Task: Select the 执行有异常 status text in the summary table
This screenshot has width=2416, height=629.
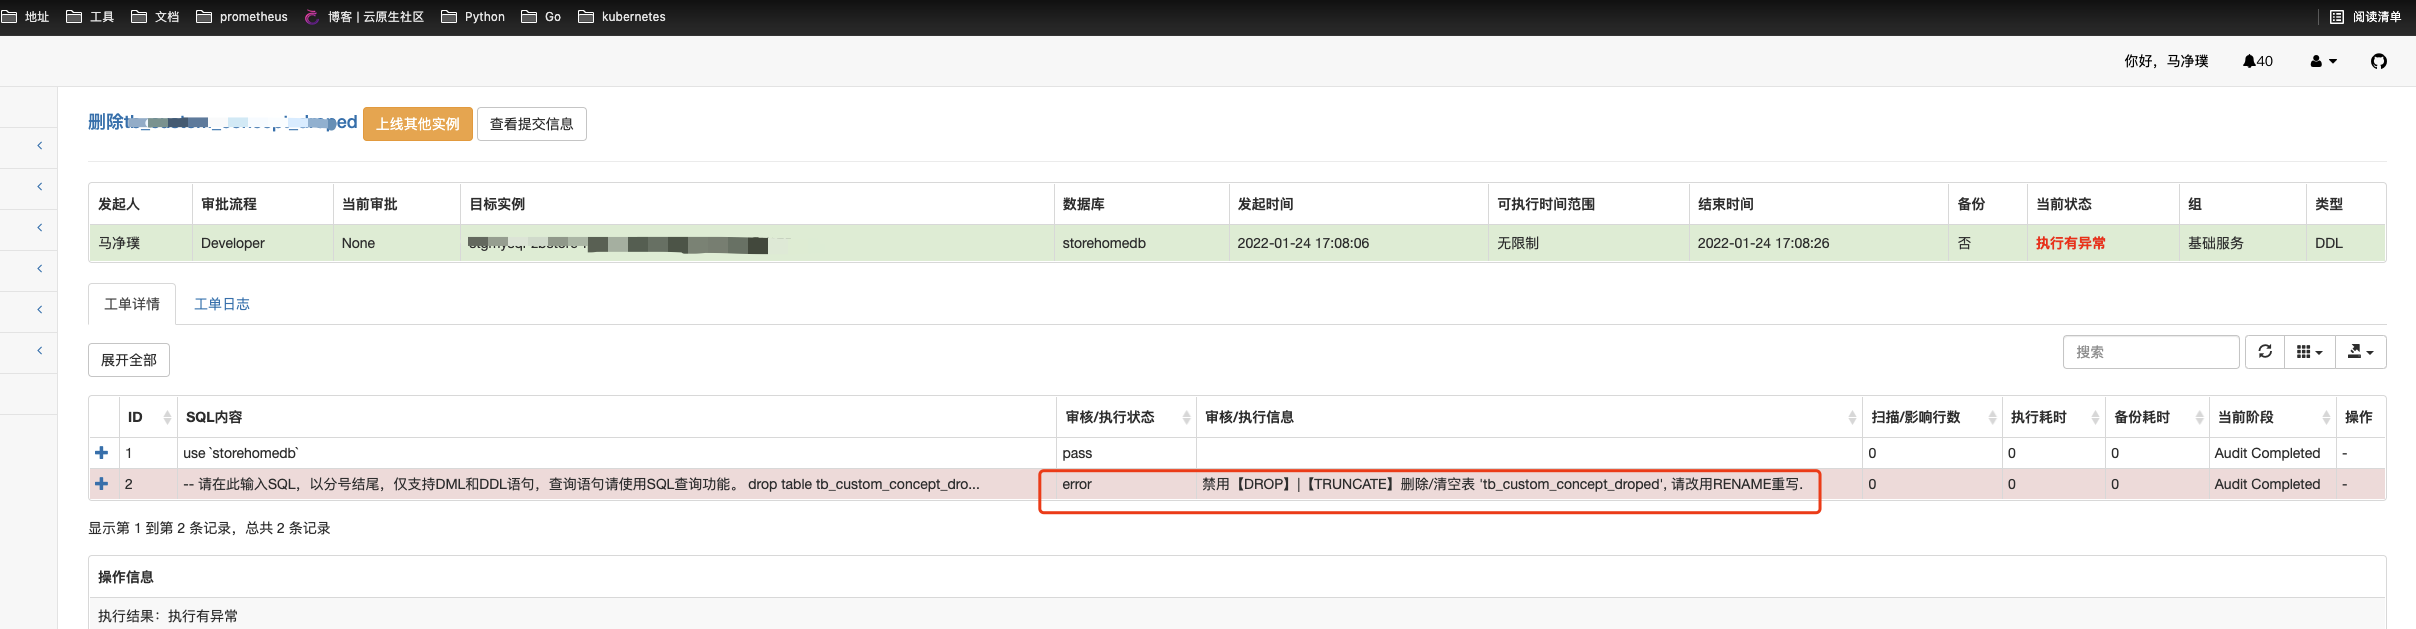Action: tap(2070, 243)
